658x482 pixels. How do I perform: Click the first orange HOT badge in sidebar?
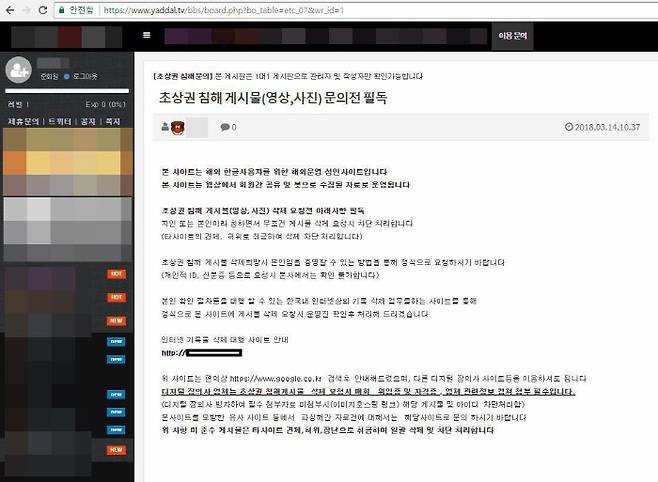coord(116,274)
